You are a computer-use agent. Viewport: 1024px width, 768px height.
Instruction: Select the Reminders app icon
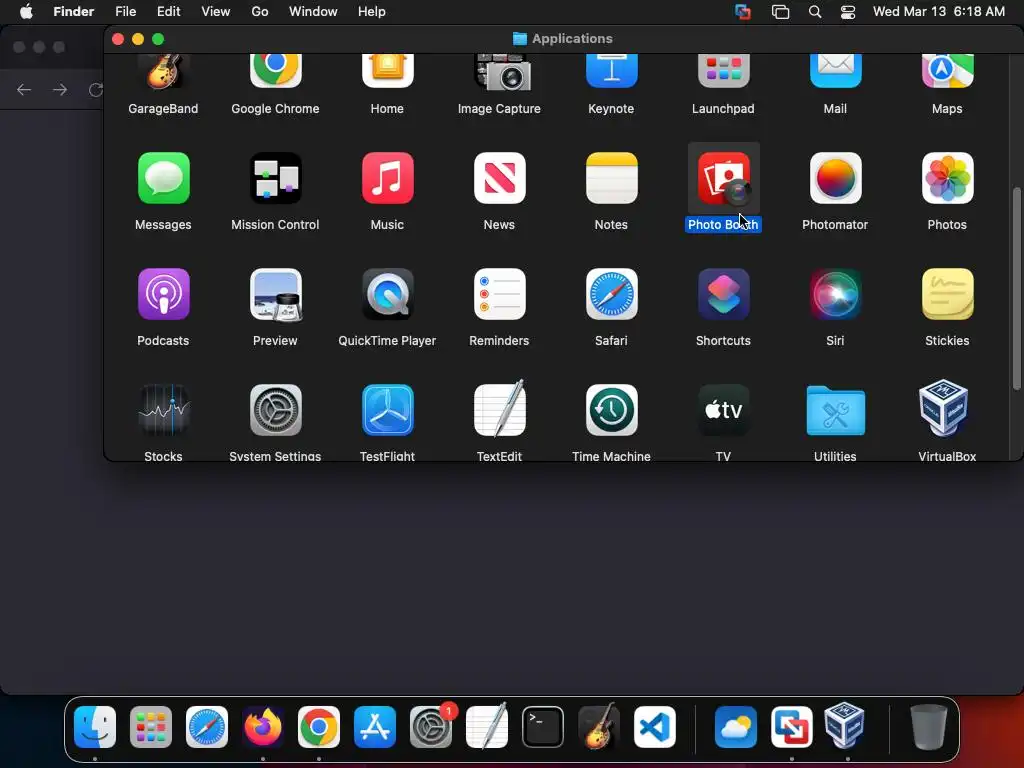tap(499, 294)
